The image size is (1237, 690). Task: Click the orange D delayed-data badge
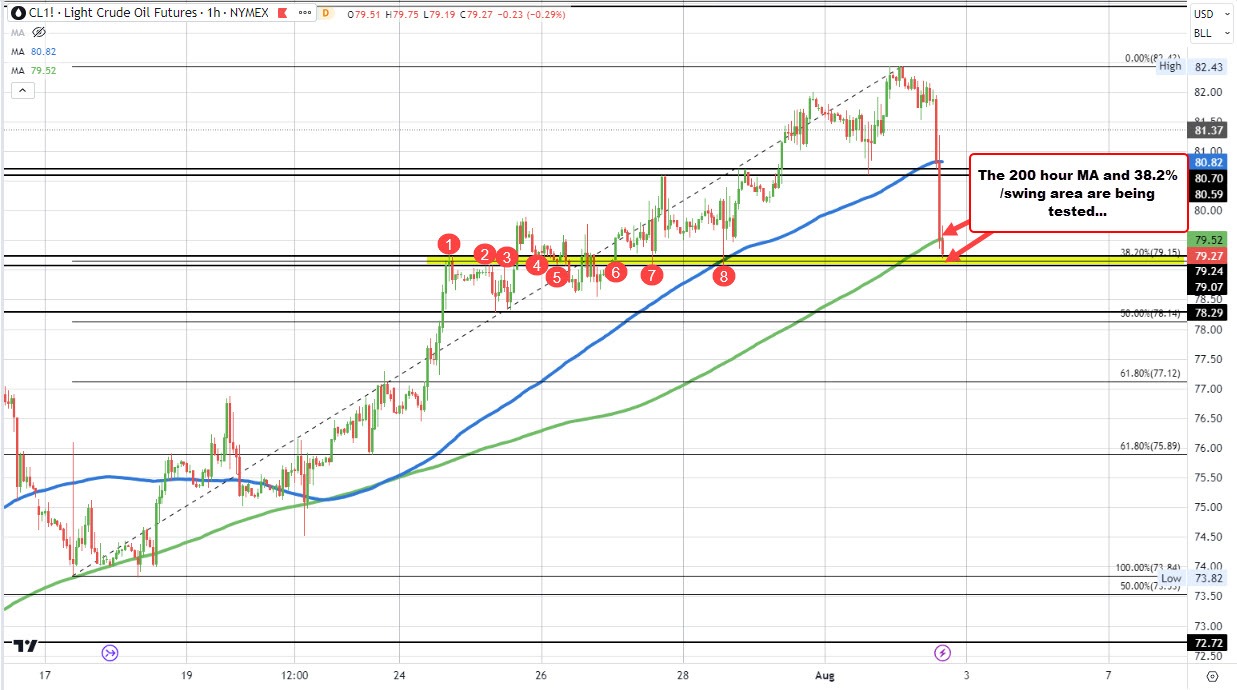click(x=325, y=13)
